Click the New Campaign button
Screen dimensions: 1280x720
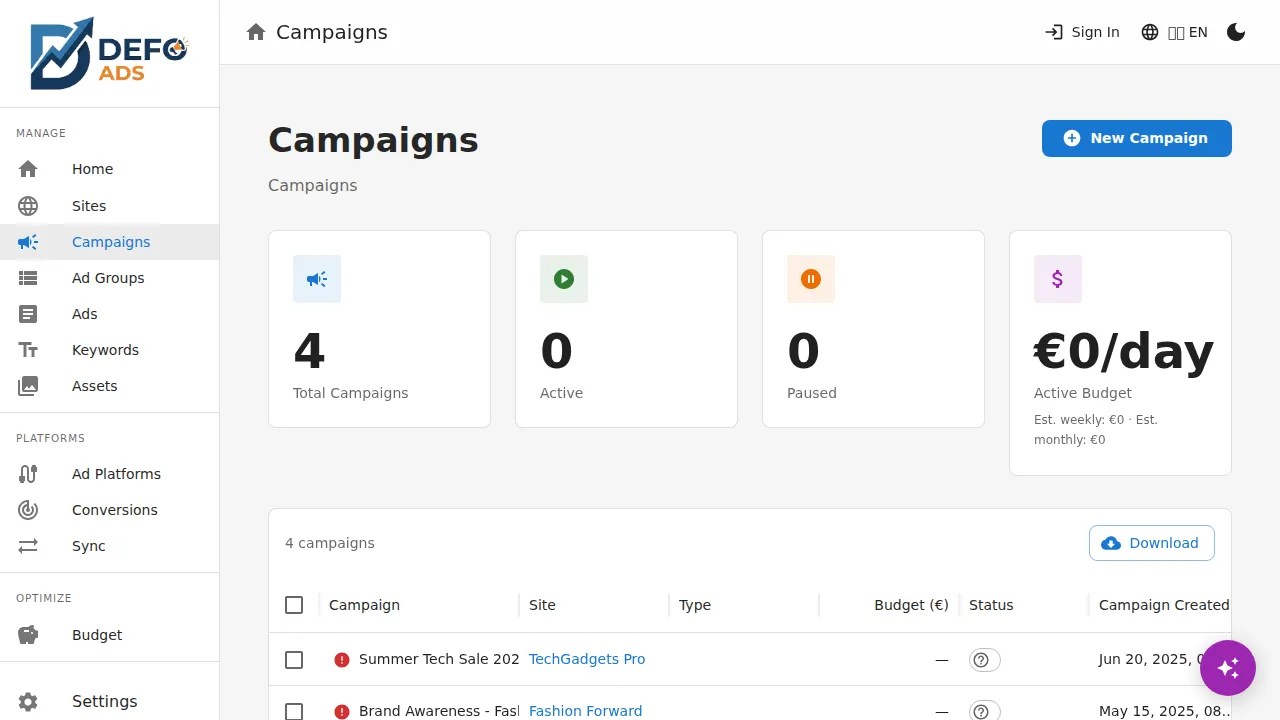tap(1137, 138)
